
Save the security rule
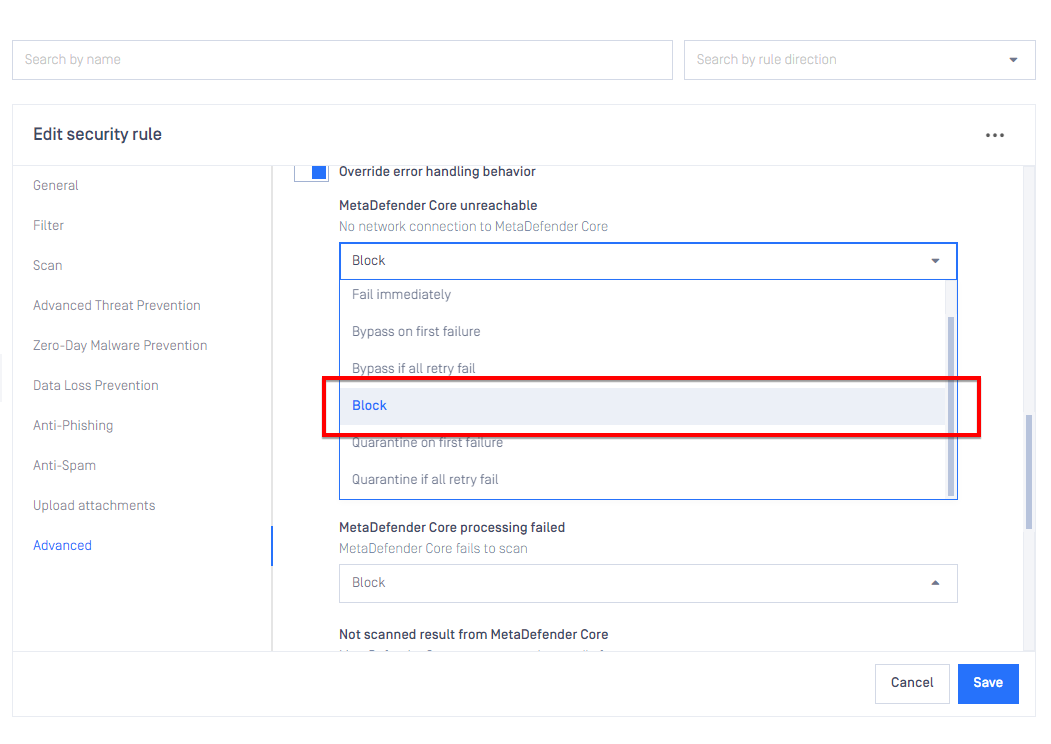[988, 683]
